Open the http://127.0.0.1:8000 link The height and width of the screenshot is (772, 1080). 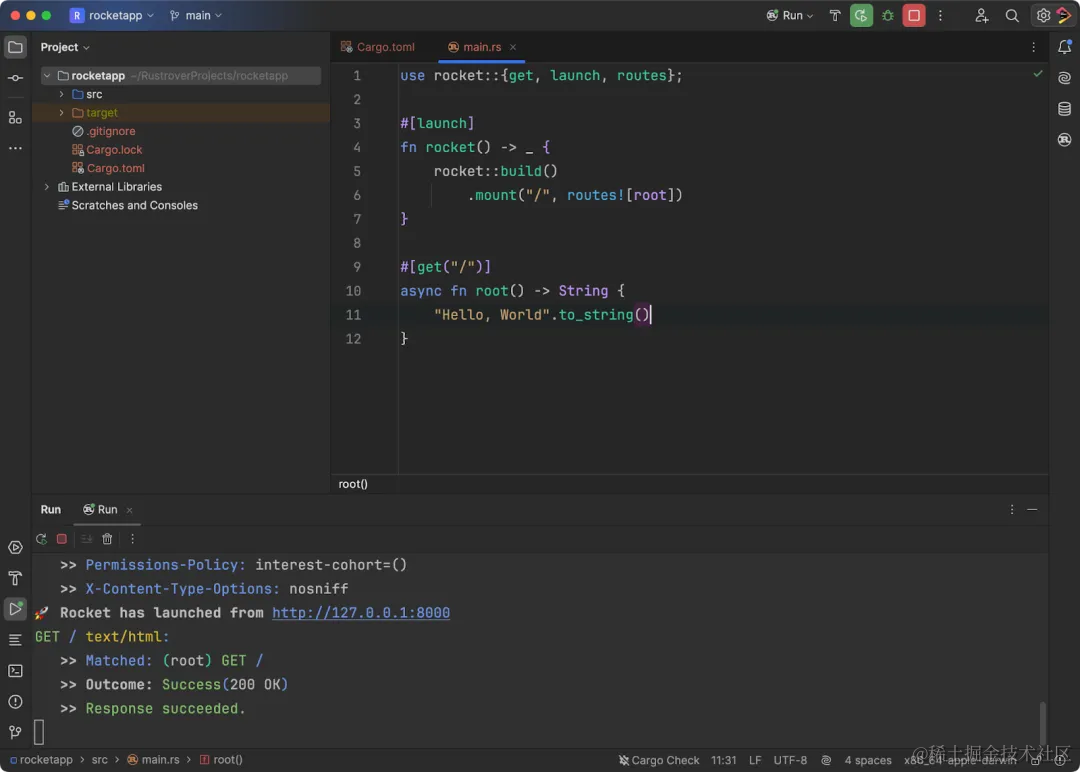[x=360, y=613]
